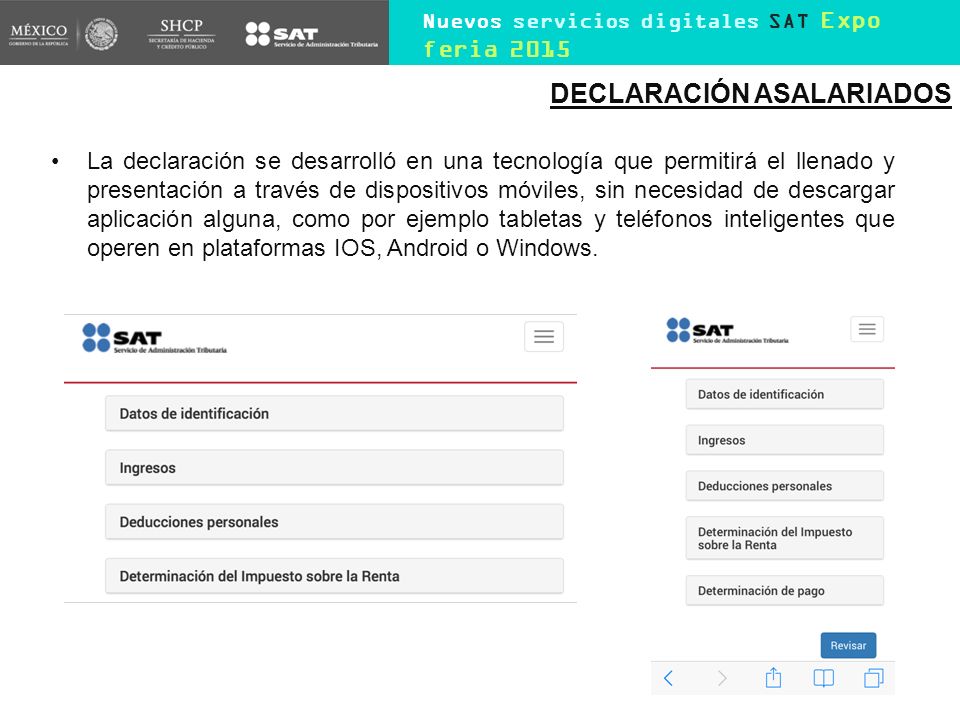Expand Deducciones personales in phone view
The height and width of the screenshot is (720, 960).
784,486
